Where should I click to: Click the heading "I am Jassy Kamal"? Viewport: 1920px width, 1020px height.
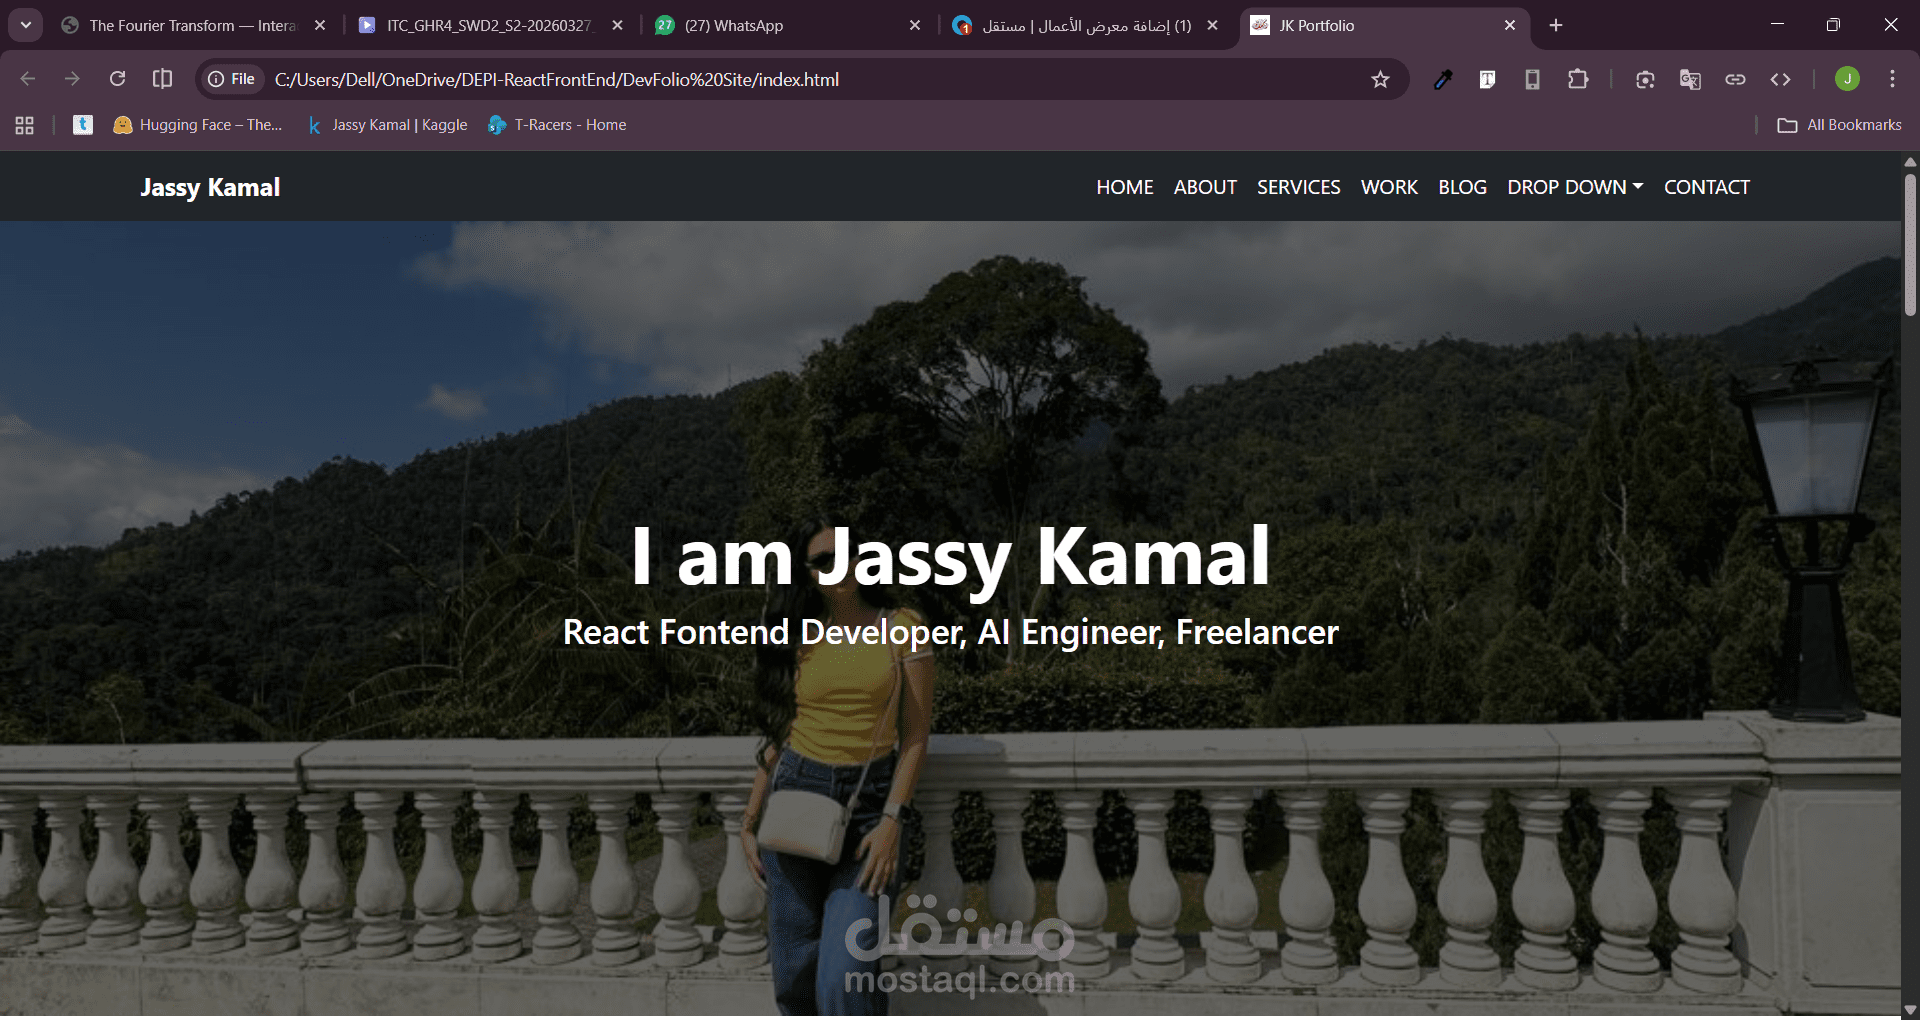[951, 557]
